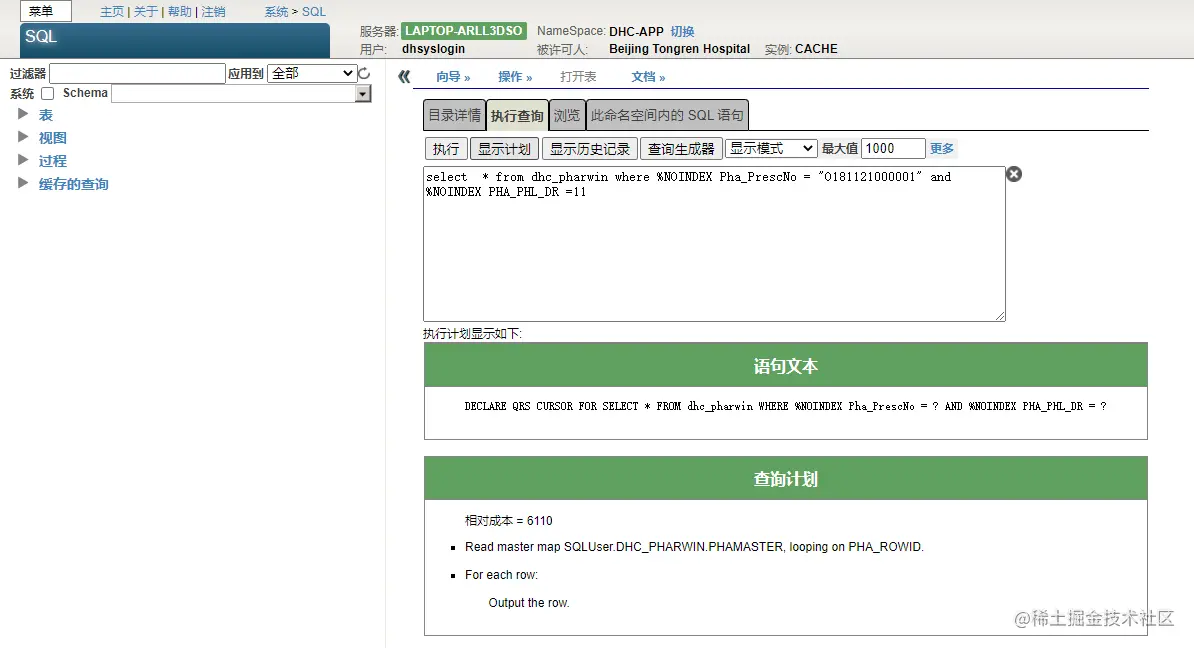
Task: Click the LAPTOP-ARLL3DSO server label
Action: point(464,30)
